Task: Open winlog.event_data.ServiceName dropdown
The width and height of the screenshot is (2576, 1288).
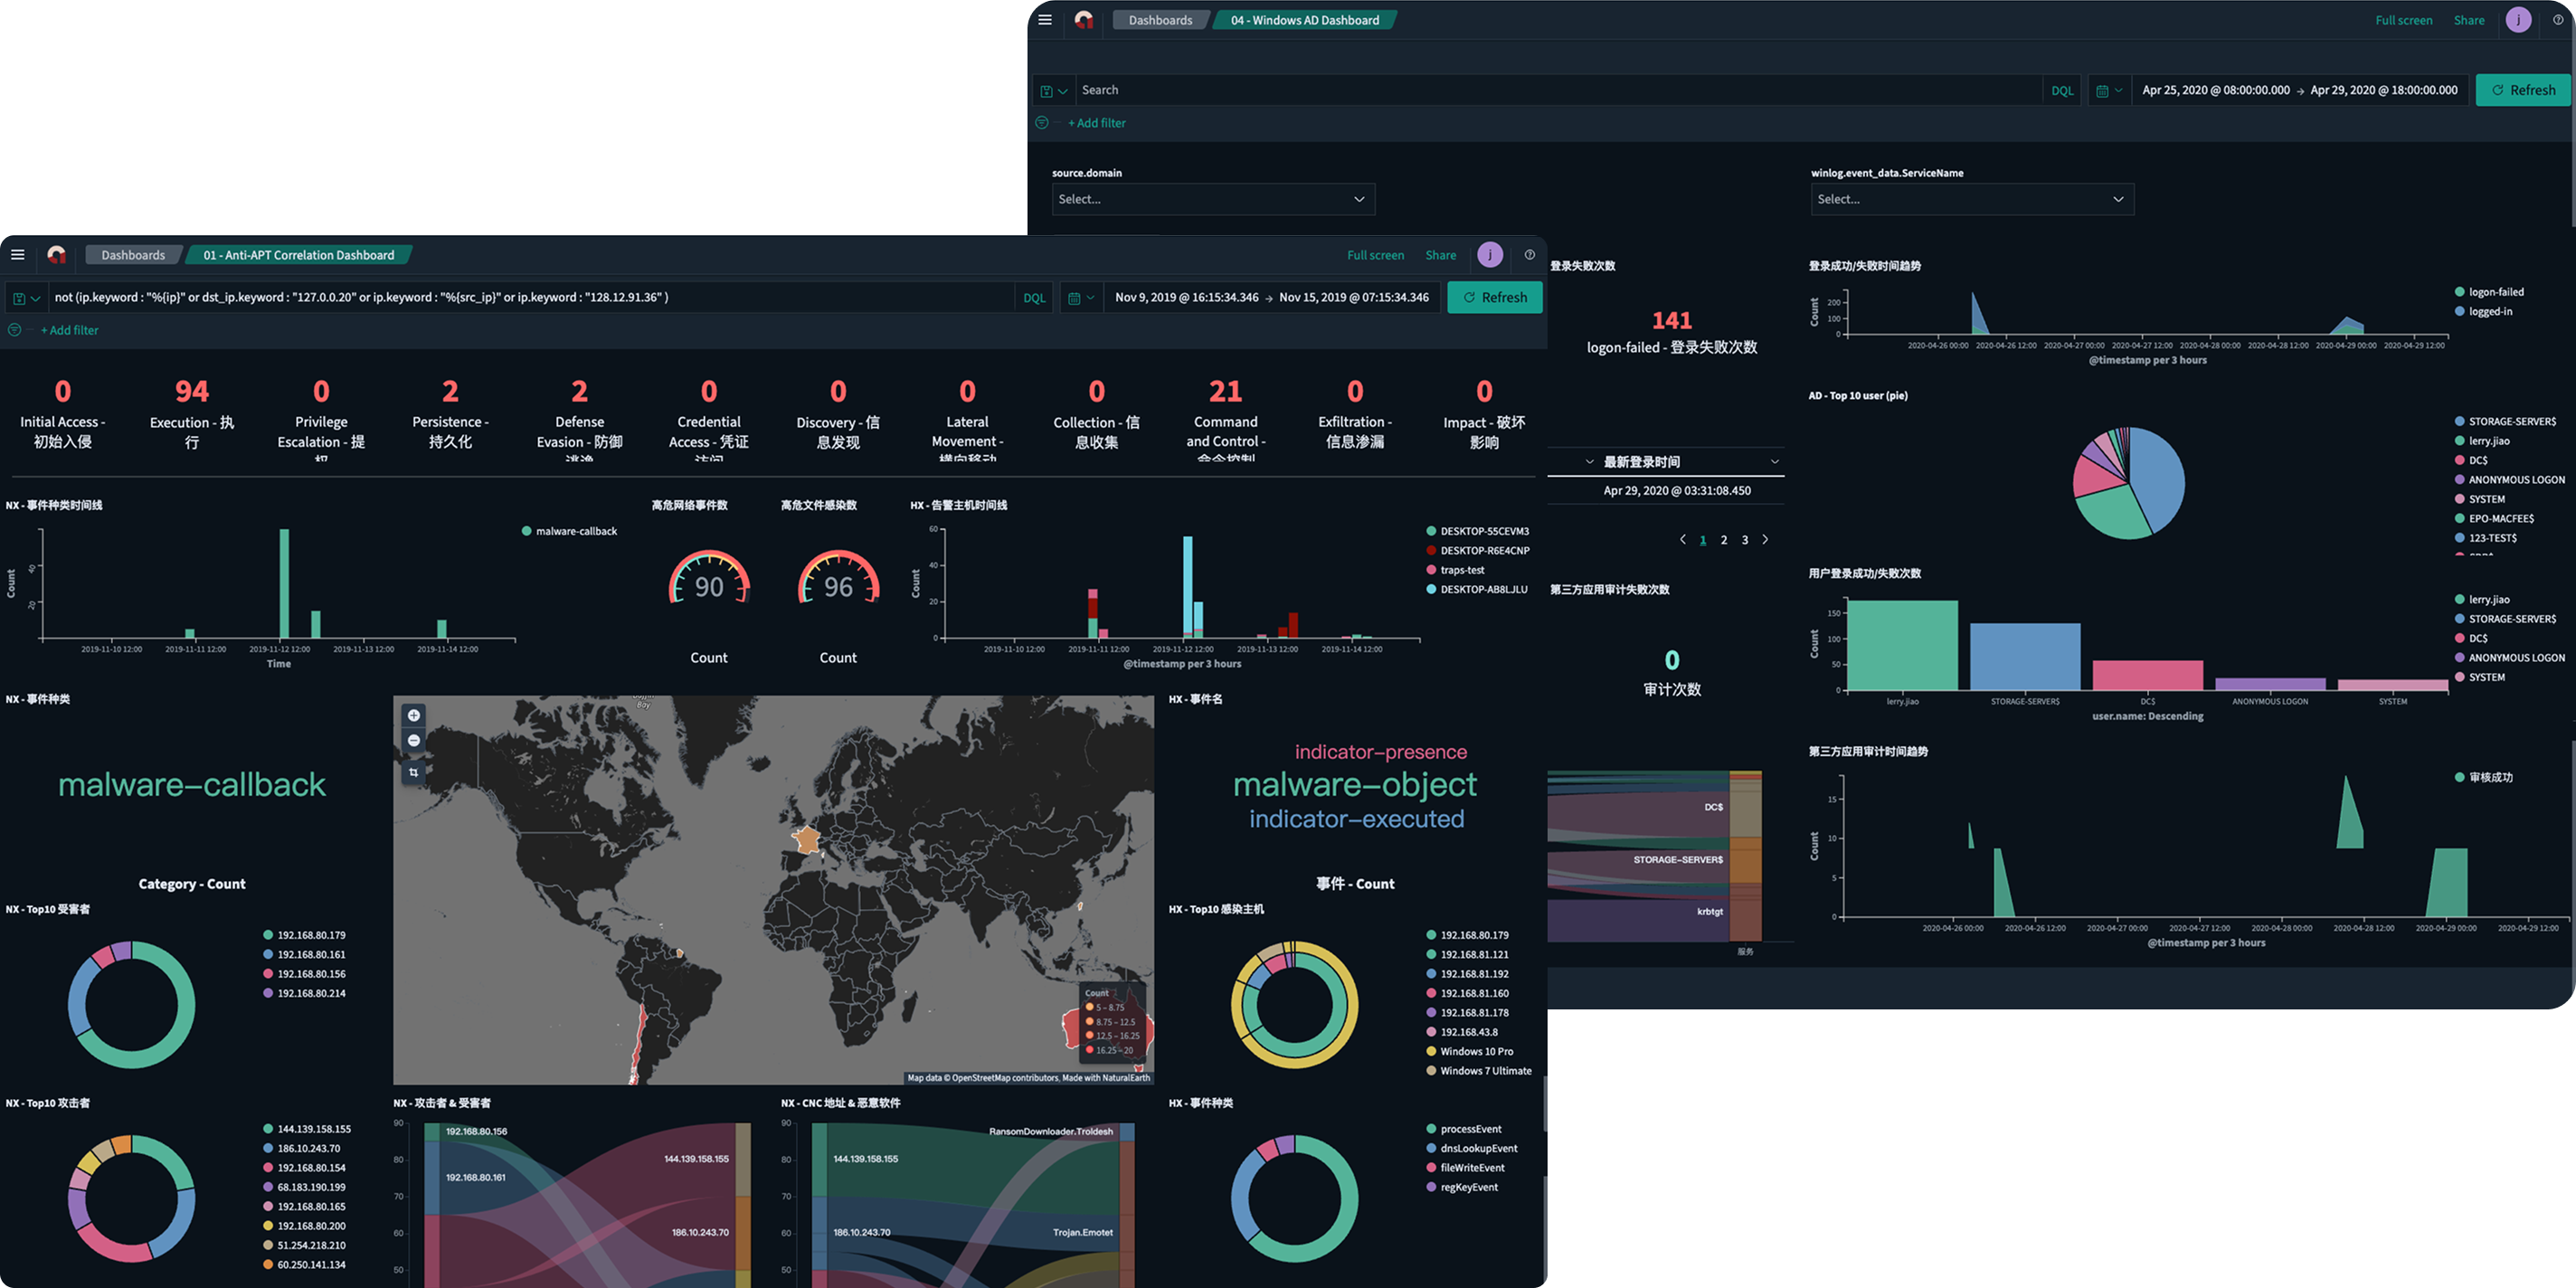Action: (1971, 199)
